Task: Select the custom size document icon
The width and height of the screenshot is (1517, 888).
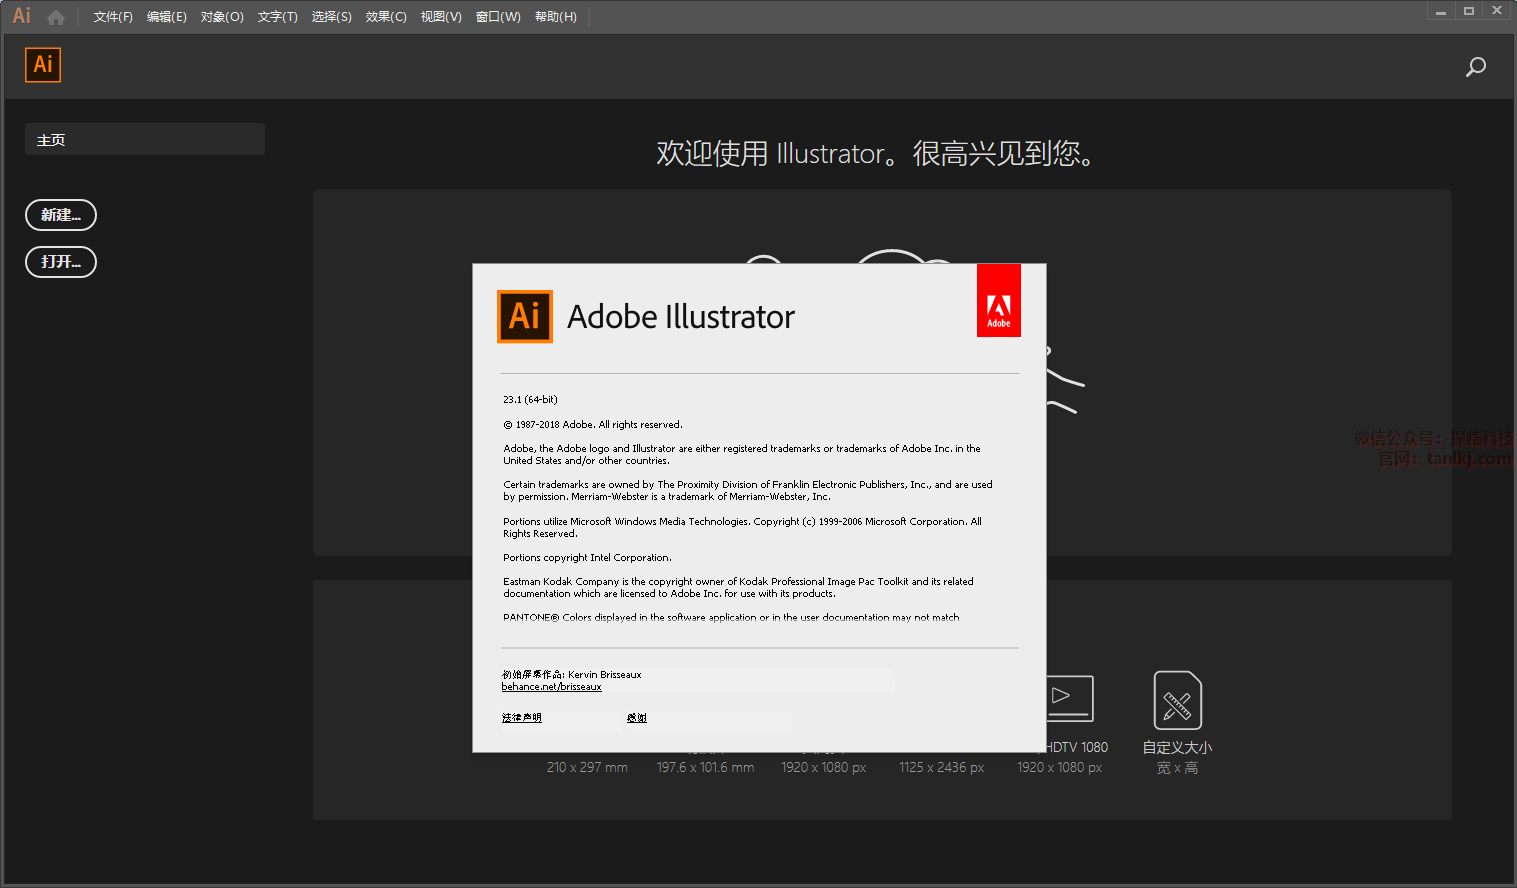Action: tap(1177, 700)
